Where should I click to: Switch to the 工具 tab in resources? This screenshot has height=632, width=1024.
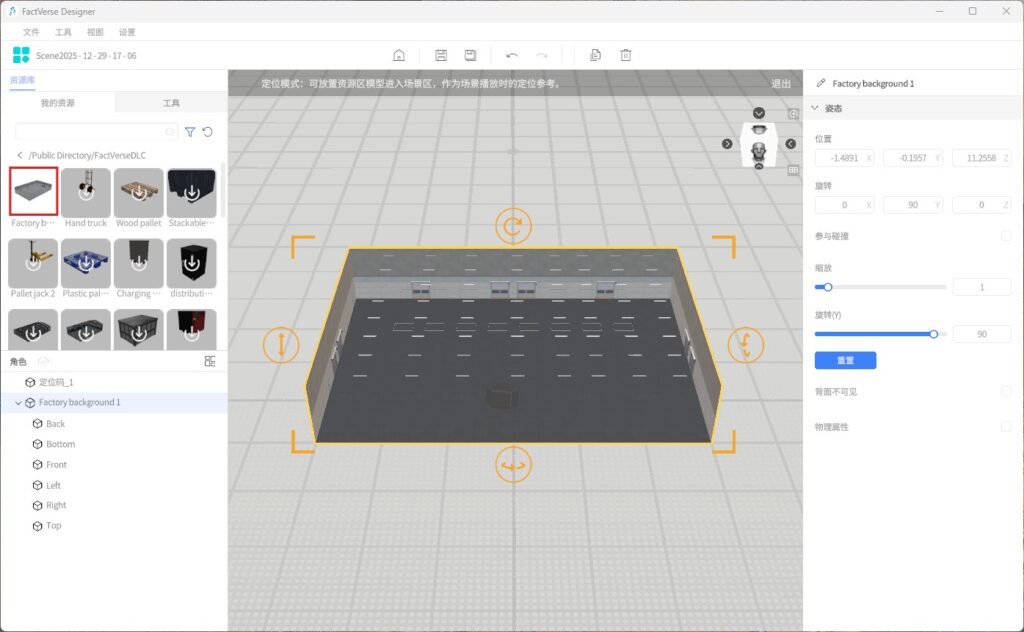pos(171,103)
